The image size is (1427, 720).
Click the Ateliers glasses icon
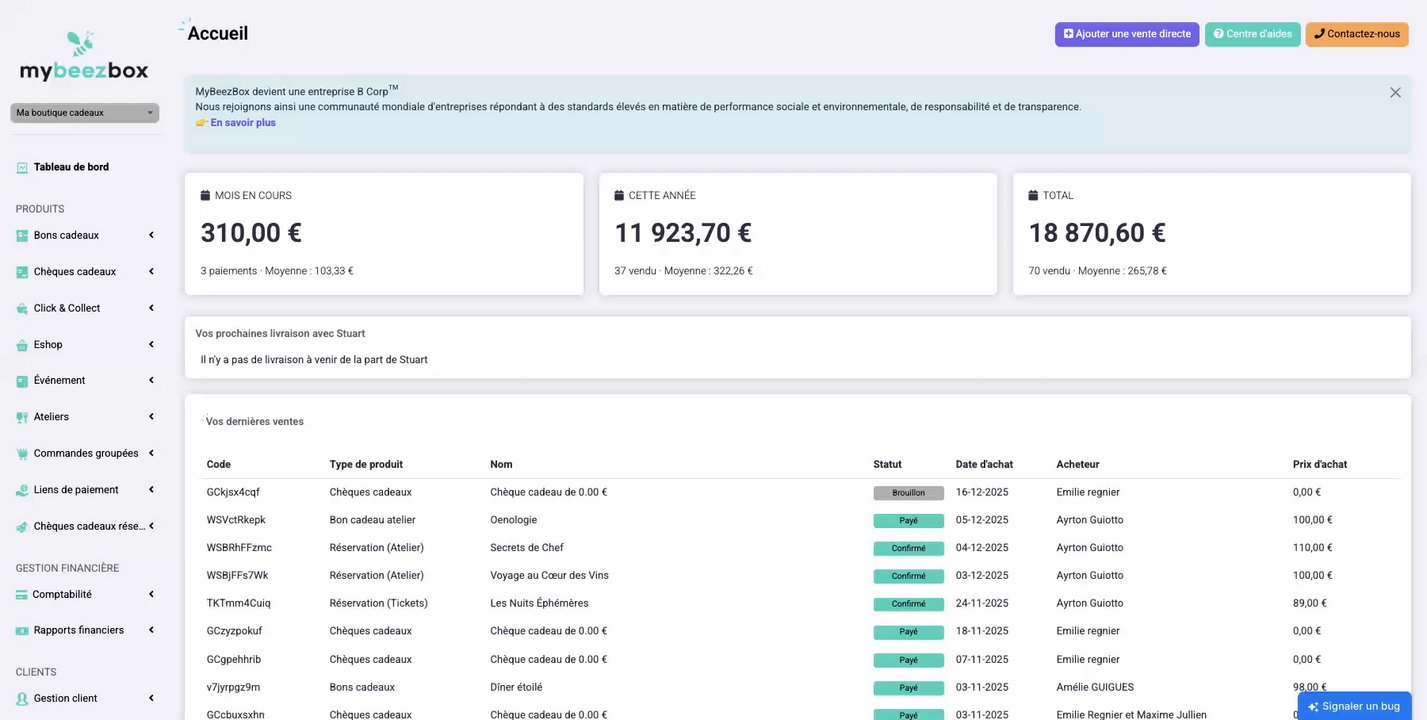click(22, 417)
